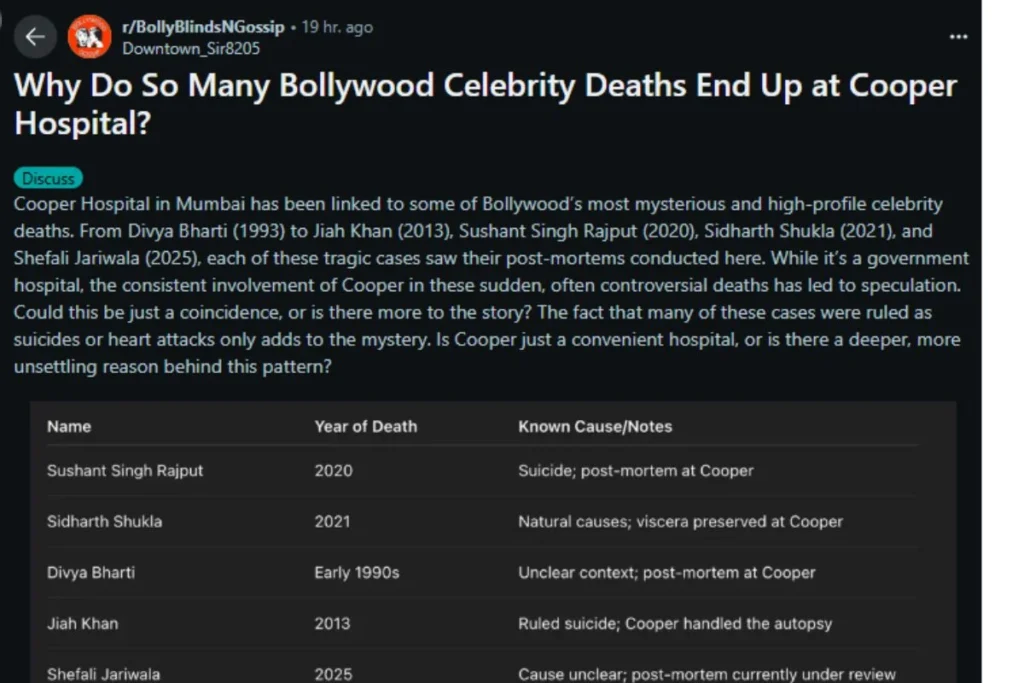Click the Early 1990s year cell
This screenshot has height=683, width=1024.
point(356,572)
